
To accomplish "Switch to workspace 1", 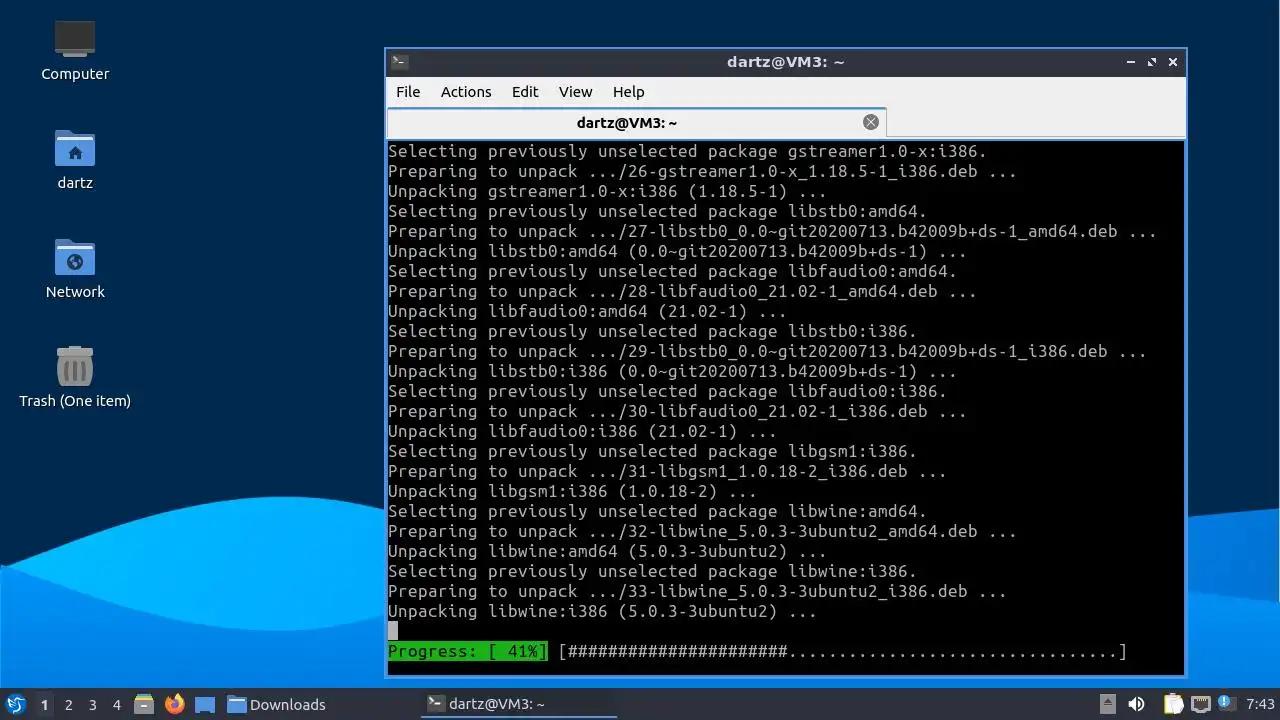I will click(44, 704).
